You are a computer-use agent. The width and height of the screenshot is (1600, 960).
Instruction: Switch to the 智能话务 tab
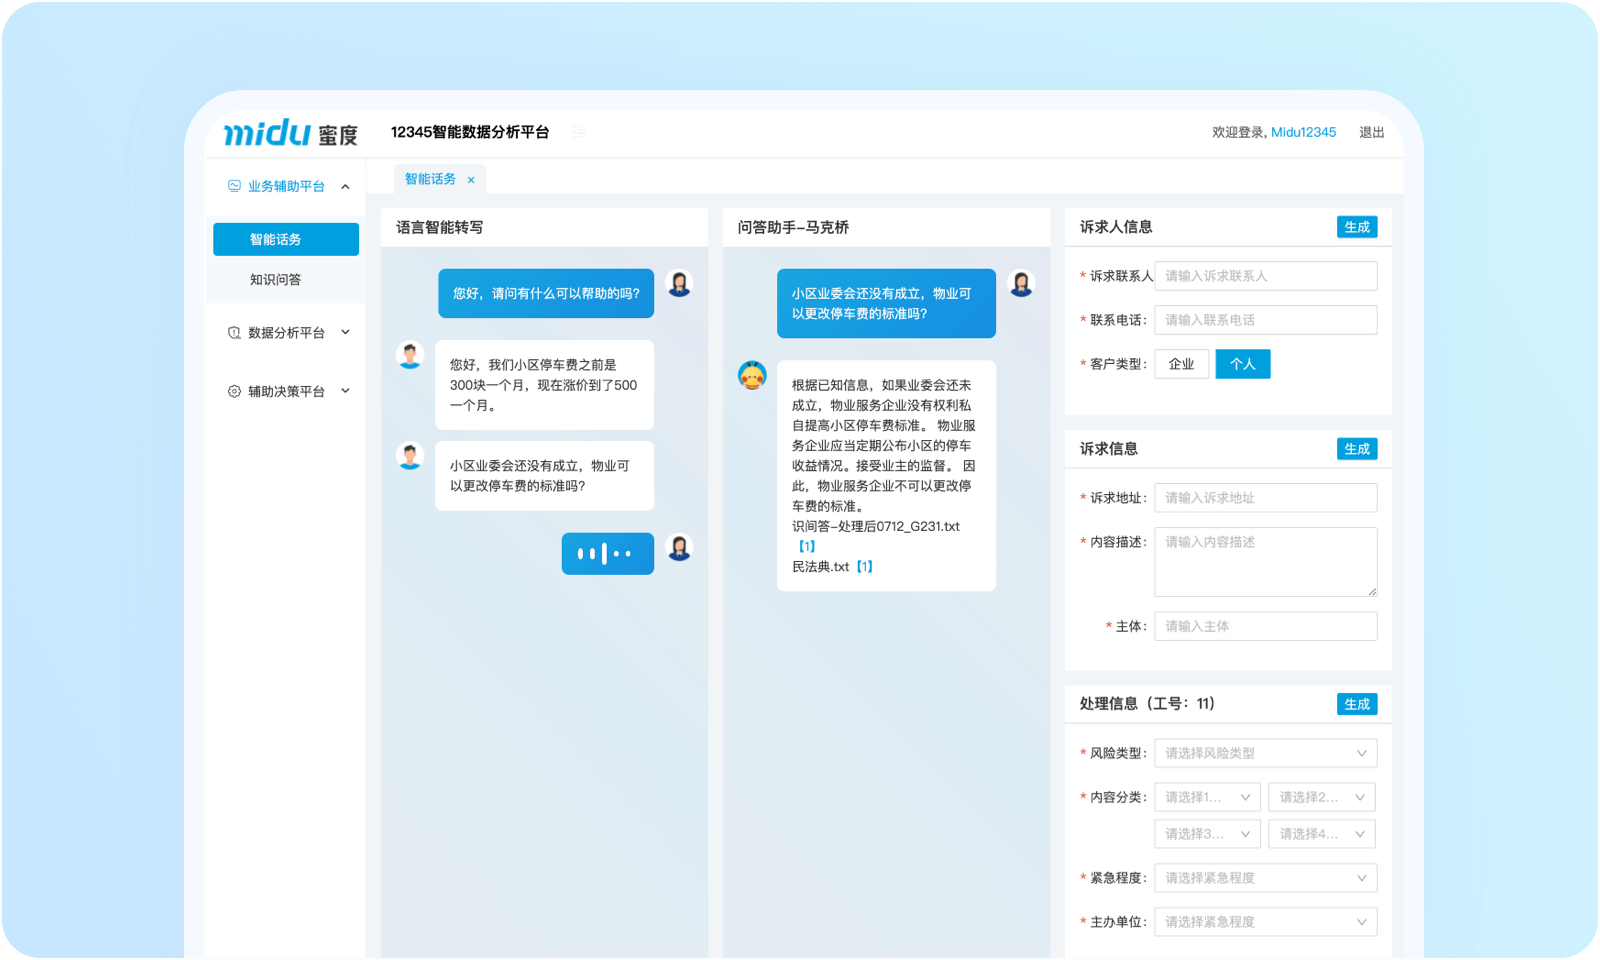[x=430, y=179]
